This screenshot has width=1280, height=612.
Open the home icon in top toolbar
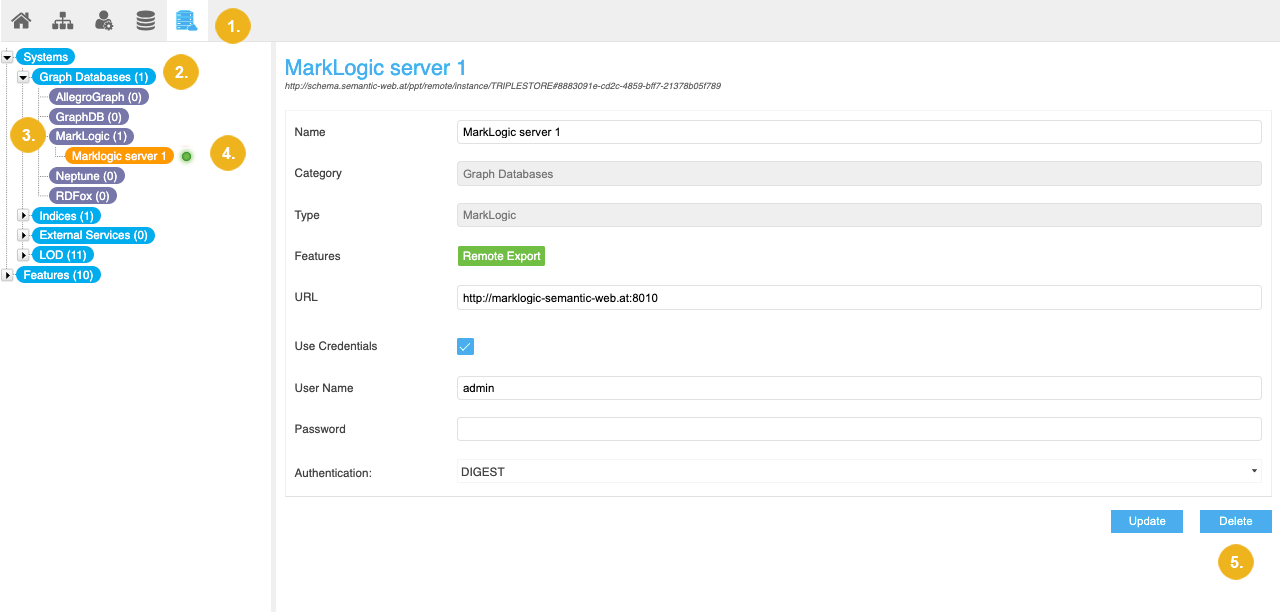tap(21, 20)
